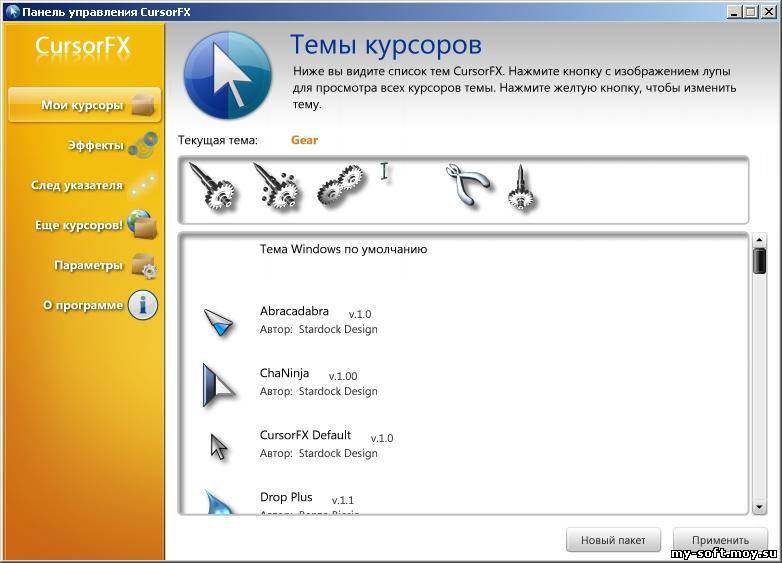Click the double gears busy cursor preview

tap(341, 185)
